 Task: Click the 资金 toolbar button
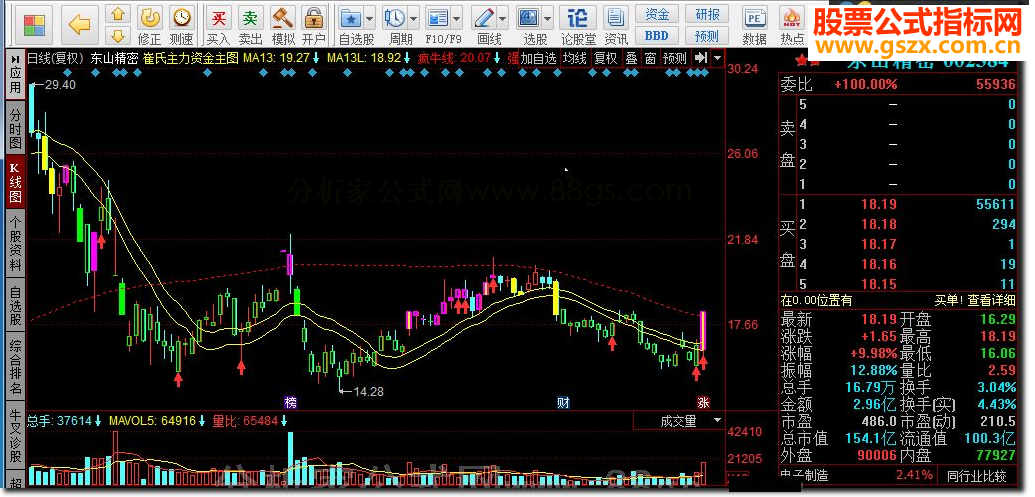pyautogui.click(x=656, y=14)
